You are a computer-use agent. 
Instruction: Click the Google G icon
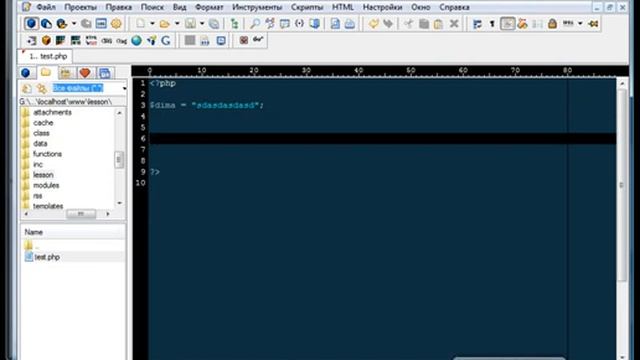click(166, 40)
